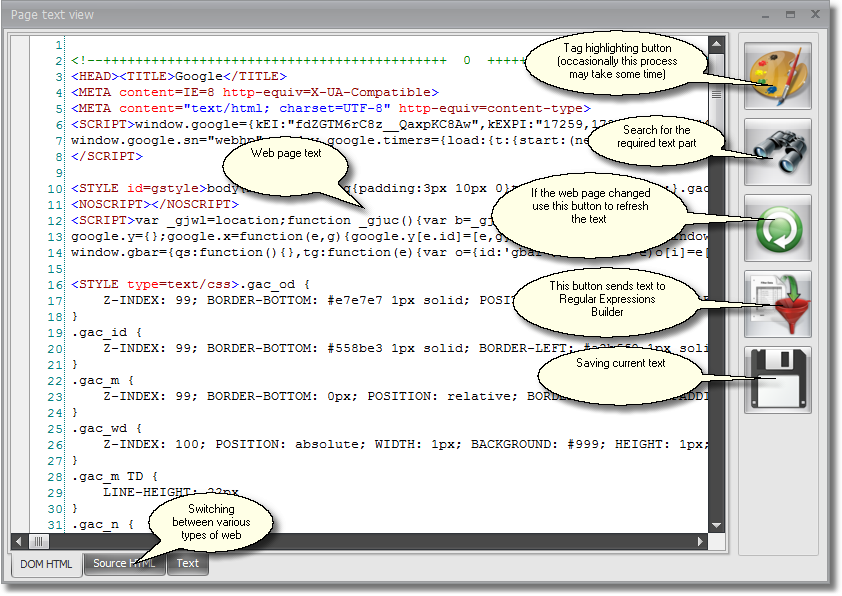Click the horizontal scrollbar thumb
The image size is (842, 596).
coord(40,541)
